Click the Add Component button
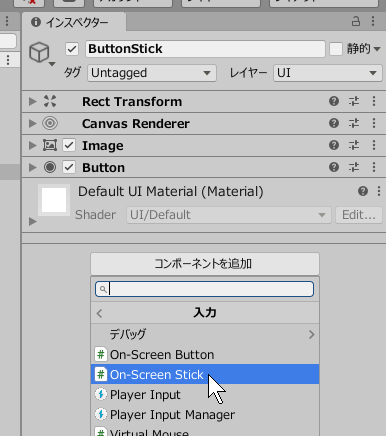 (x=205, y=264)
